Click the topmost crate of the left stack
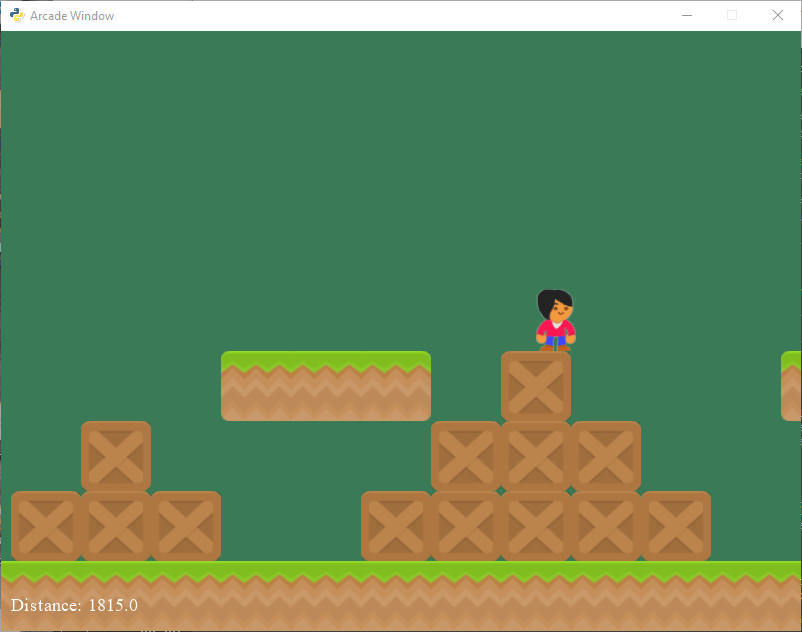The image size is (802, 632). (x=115, y=457)
